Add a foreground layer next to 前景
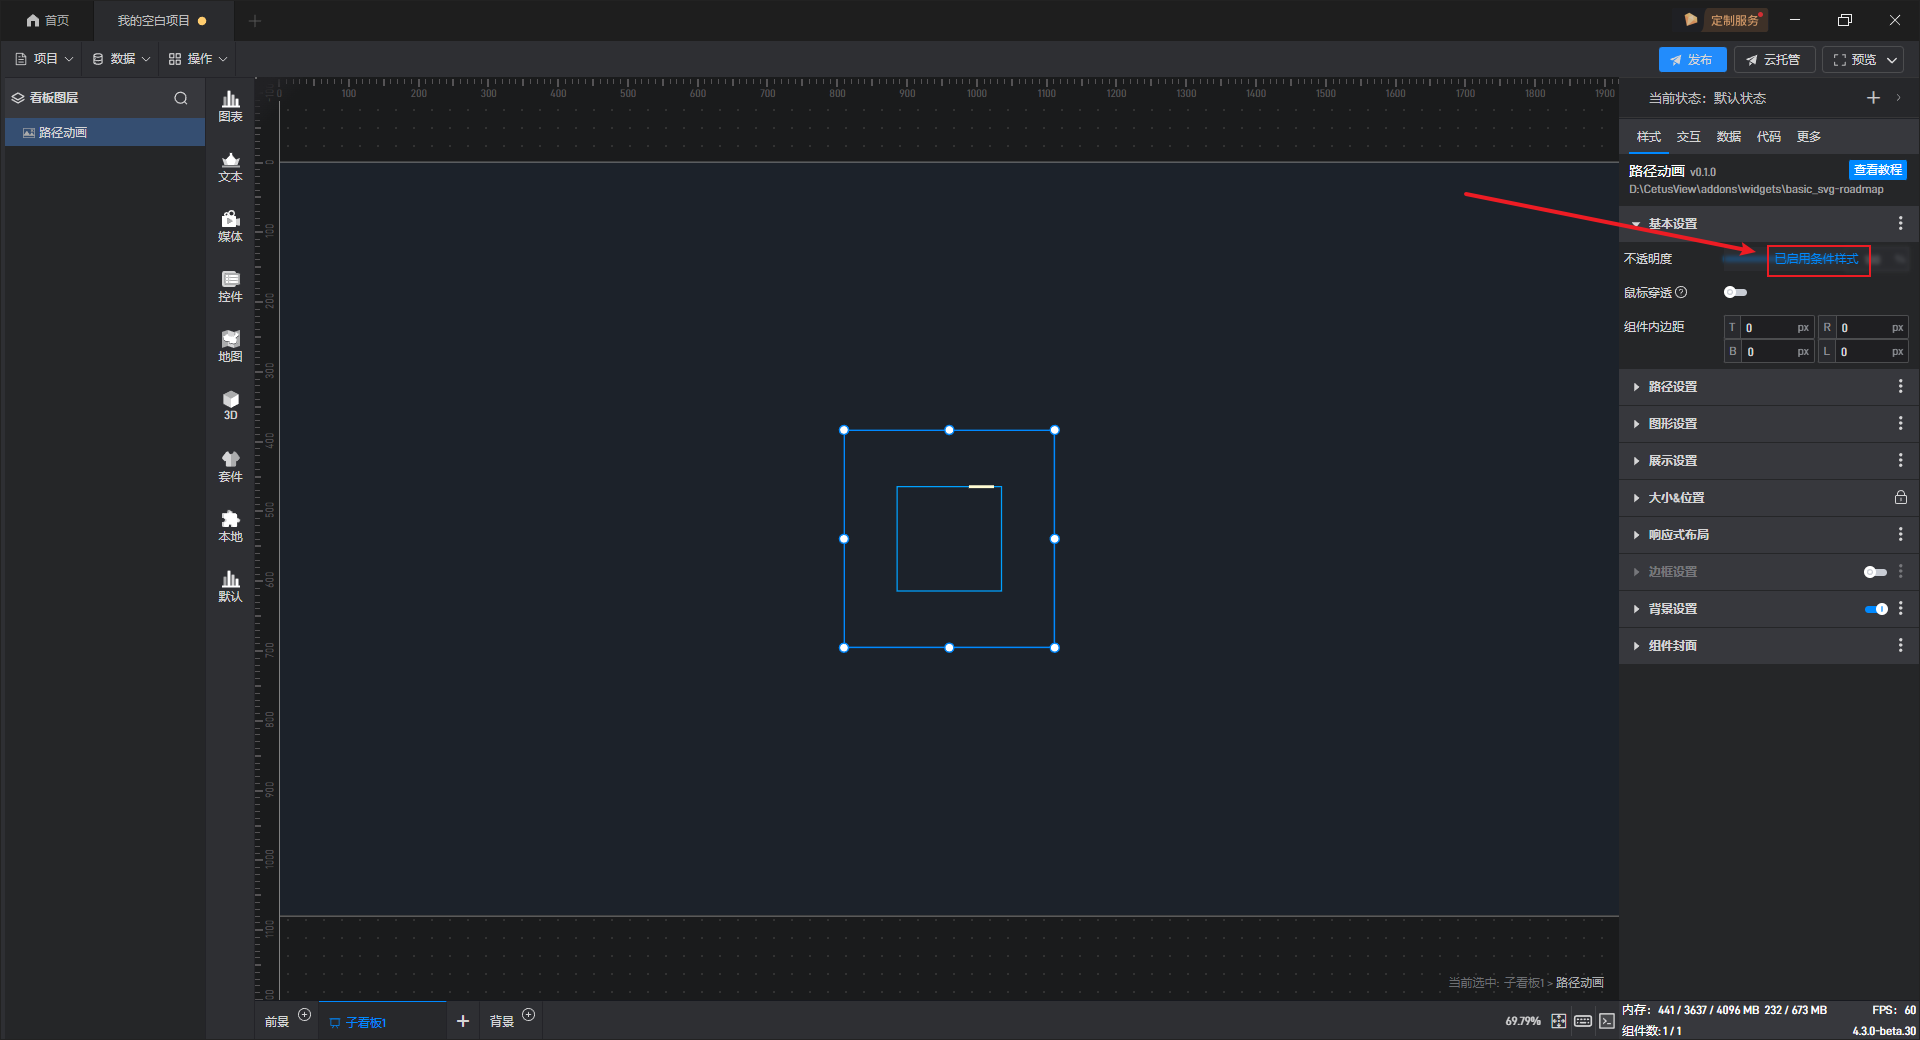1920x1040 pixels. pyautogui.click(x=305, y=1015)
